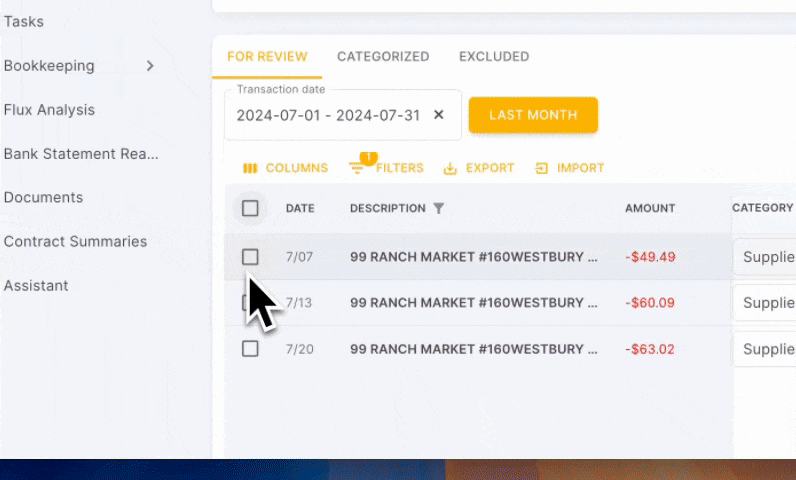Open Flux Analysis from the sidebar
The height and width of the screenshot is (480, 796).
pyautogui.click(x=49, y=110)
